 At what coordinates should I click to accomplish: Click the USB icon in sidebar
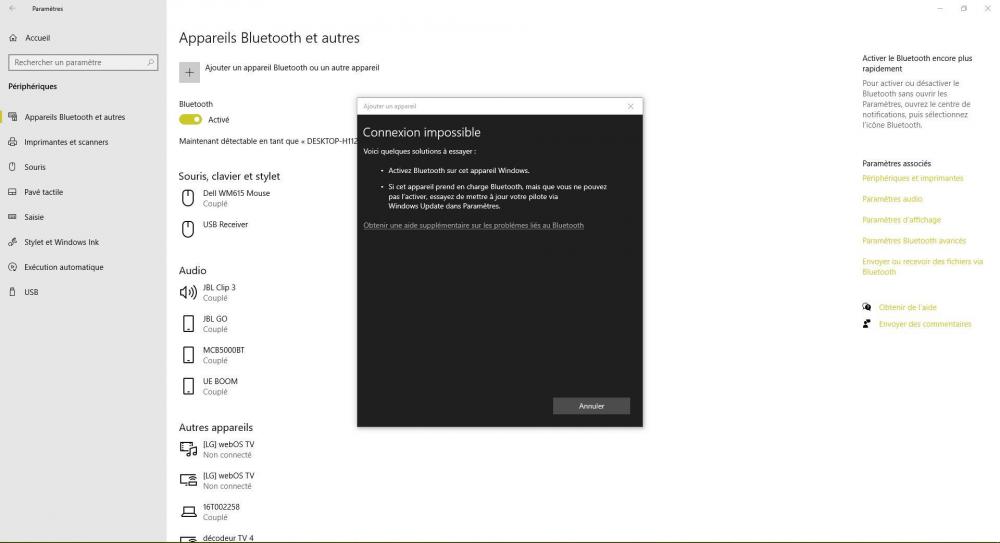(12, 292)
